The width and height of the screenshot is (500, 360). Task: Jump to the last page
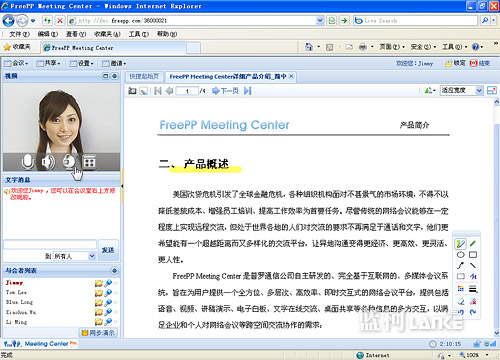(x=247, y=91)
